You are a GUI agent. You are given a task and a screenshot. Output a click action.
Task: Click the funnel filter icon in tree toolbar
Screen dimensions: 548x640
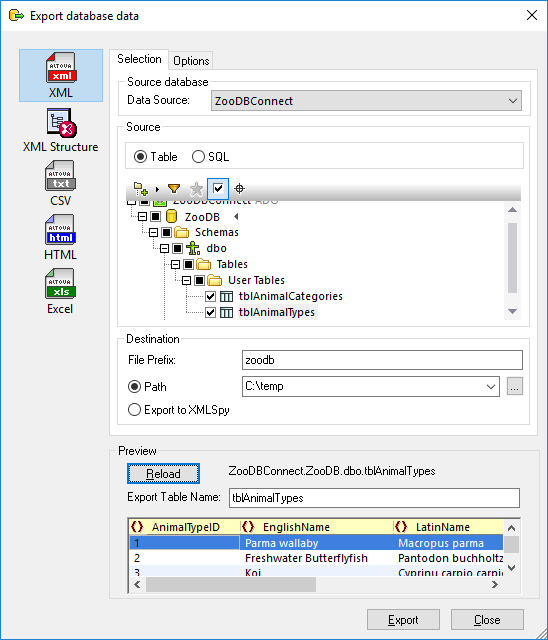pos(174,189)
